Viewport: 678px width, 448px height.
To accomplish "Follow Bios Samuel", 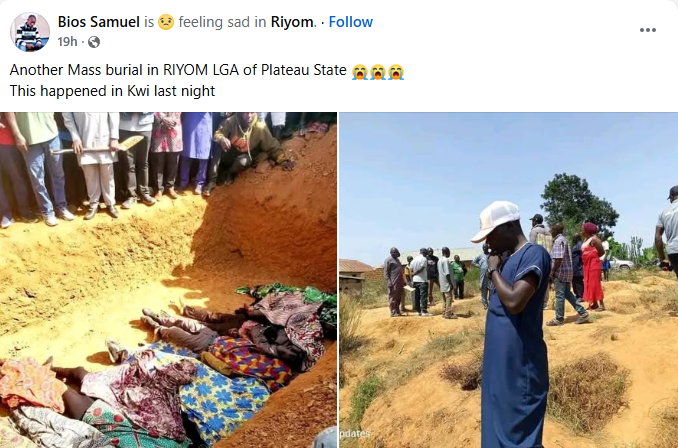I will 350,21.
